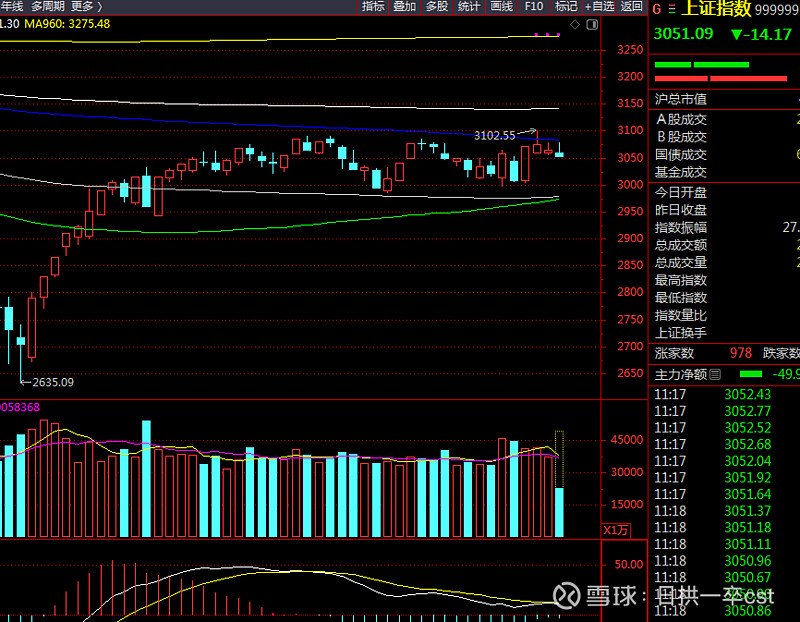Image resolution: width=800 pixels, height=622 pixels.
Task: Select the 今日开盘 row
Action: tap(724, 192)
